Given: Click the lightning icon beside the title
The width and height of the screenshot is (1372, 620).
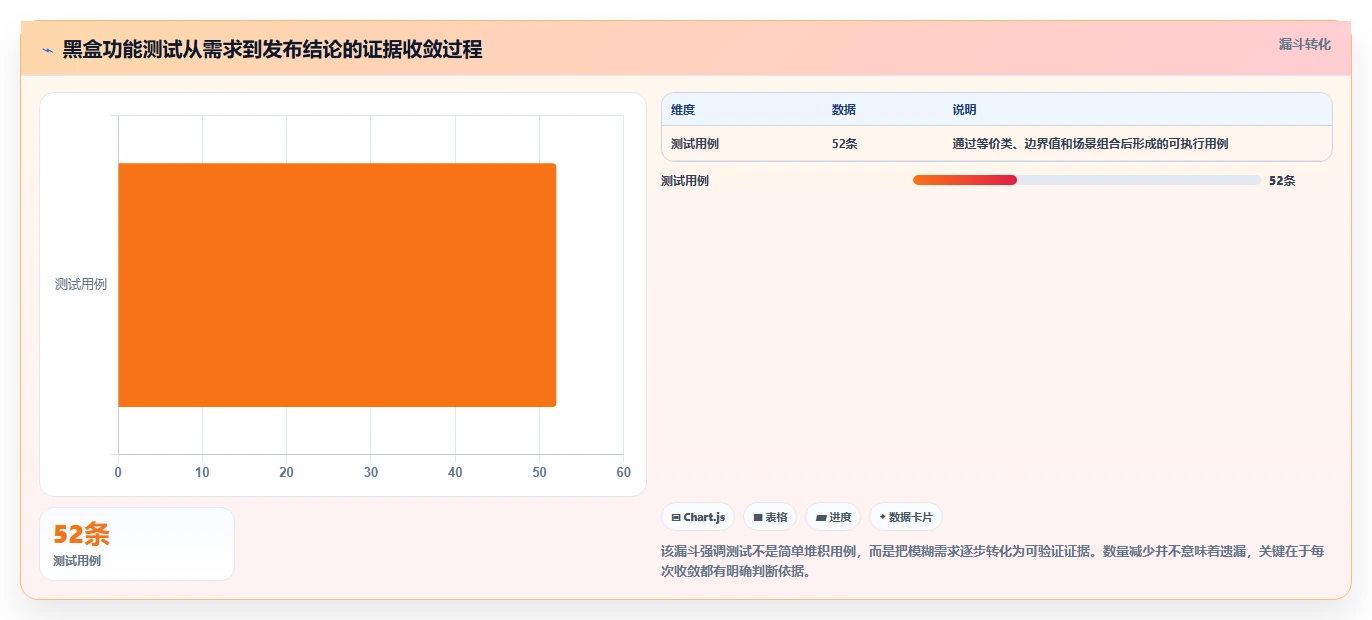Looking at the screenshot, I should tap(47, 50).
